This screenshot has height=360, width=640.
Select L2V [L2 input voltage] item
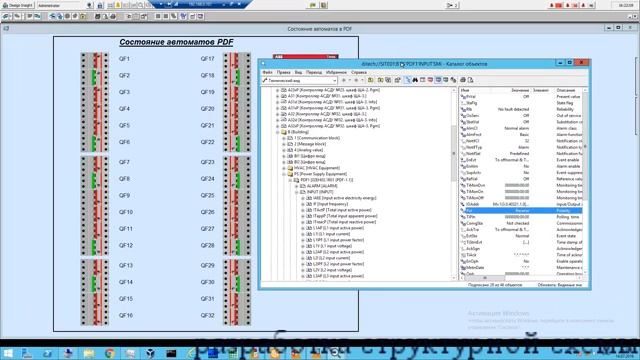(329, 270)
